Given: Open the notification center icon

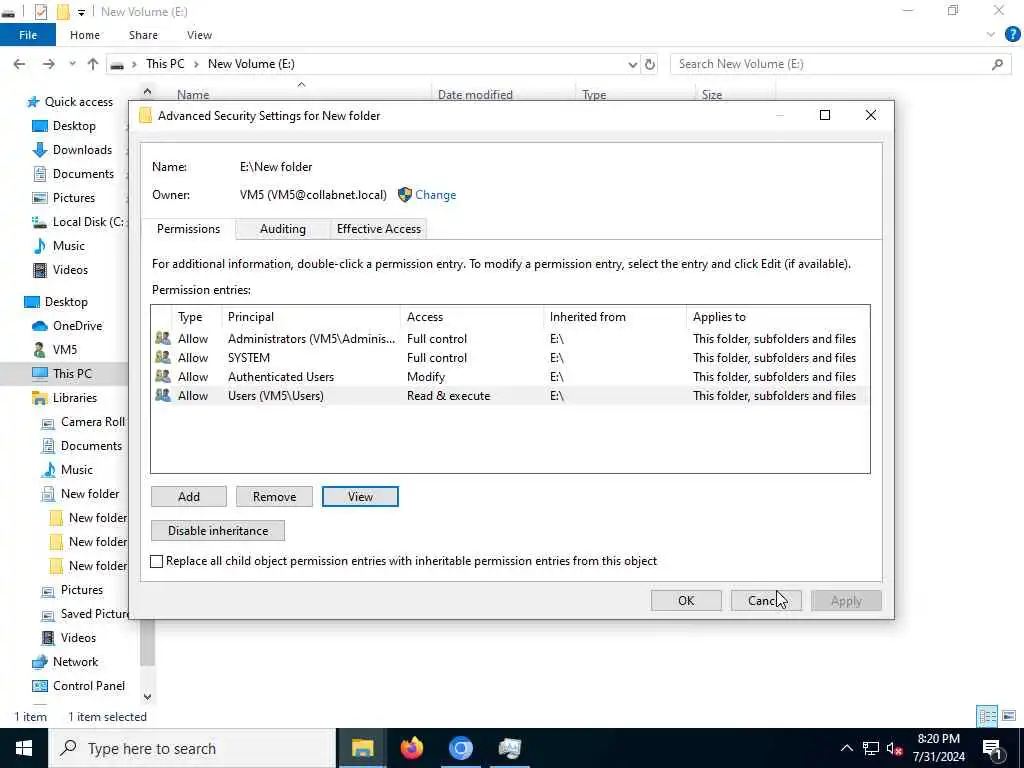Looking at the screenshot, I should point(993,748).
